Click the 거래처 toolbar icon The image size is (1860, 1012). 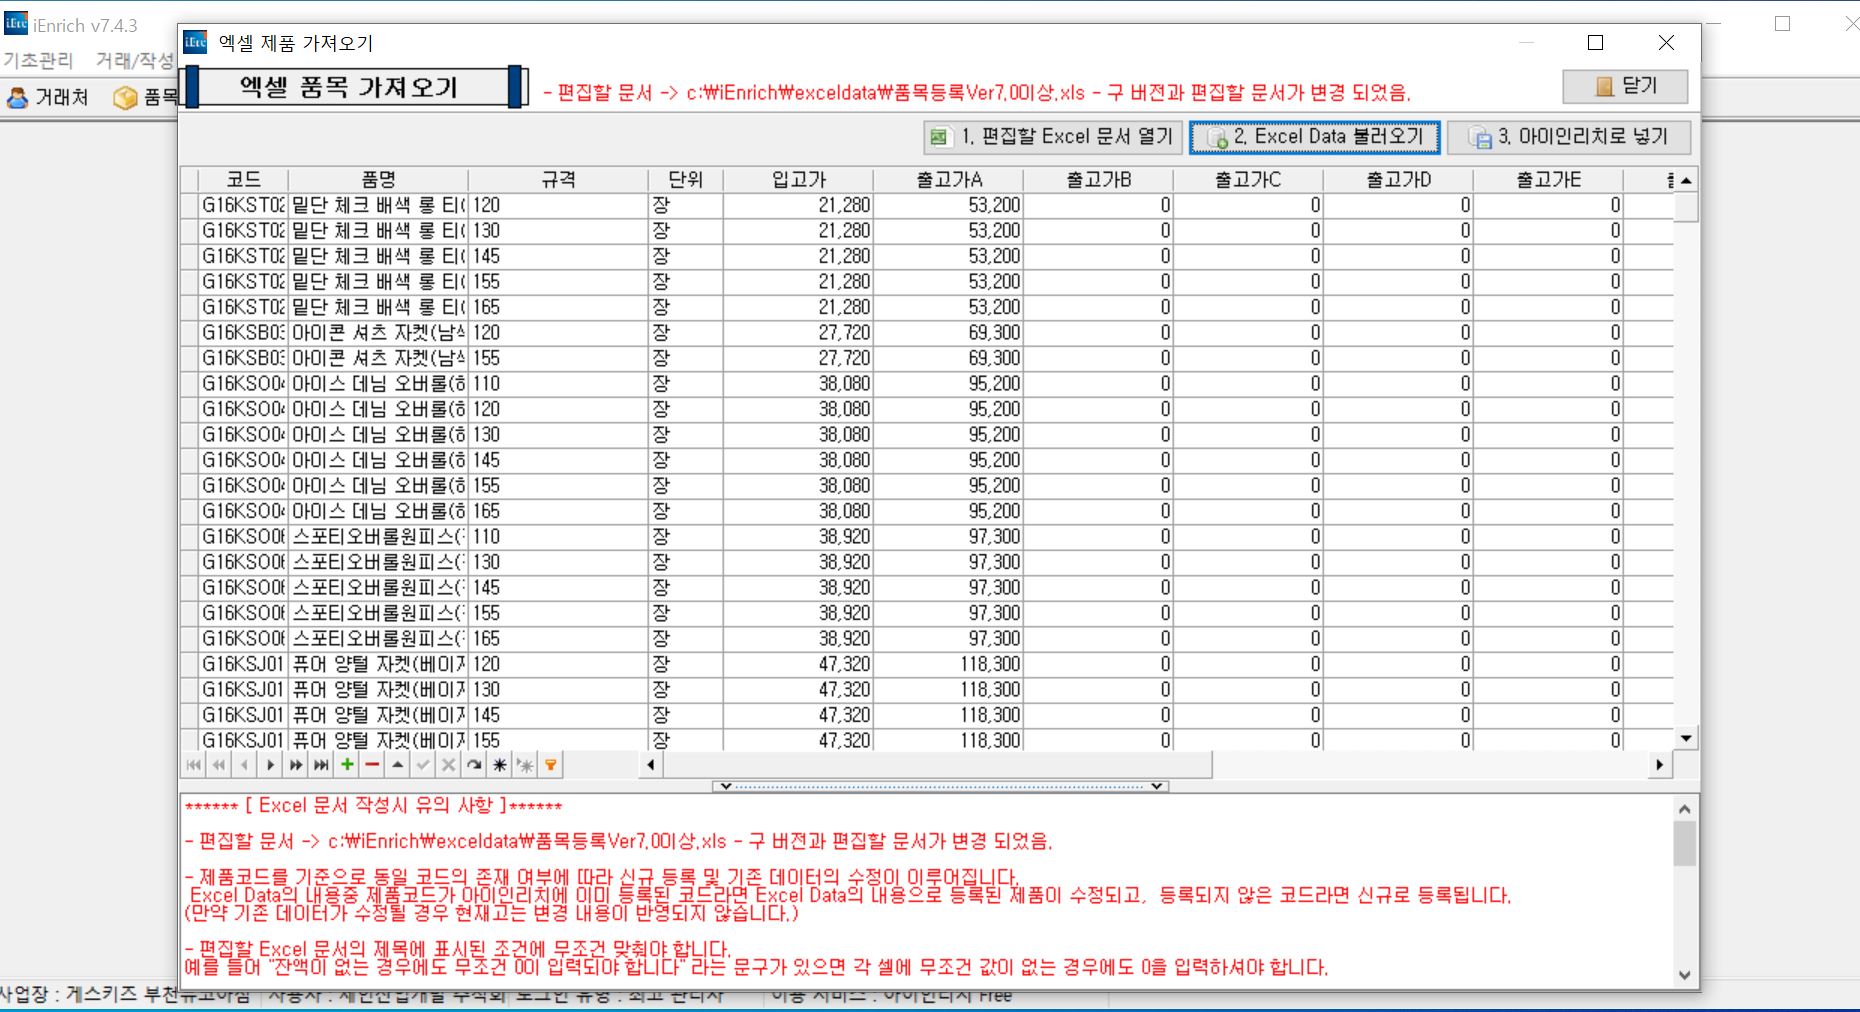48,97
